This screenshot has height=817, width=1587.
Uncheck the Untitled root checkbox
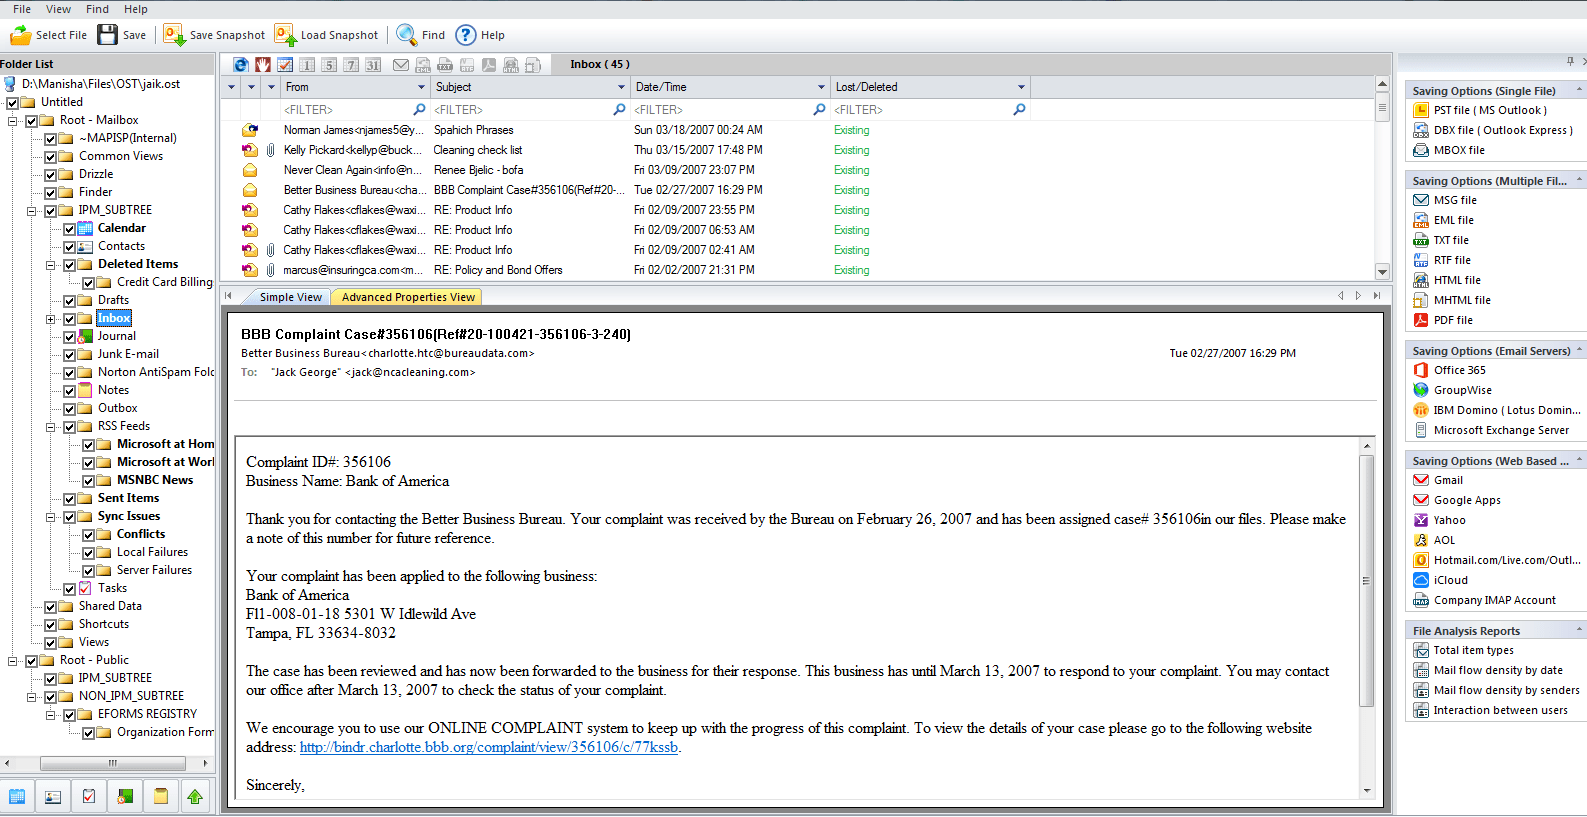tap(13, 103)
